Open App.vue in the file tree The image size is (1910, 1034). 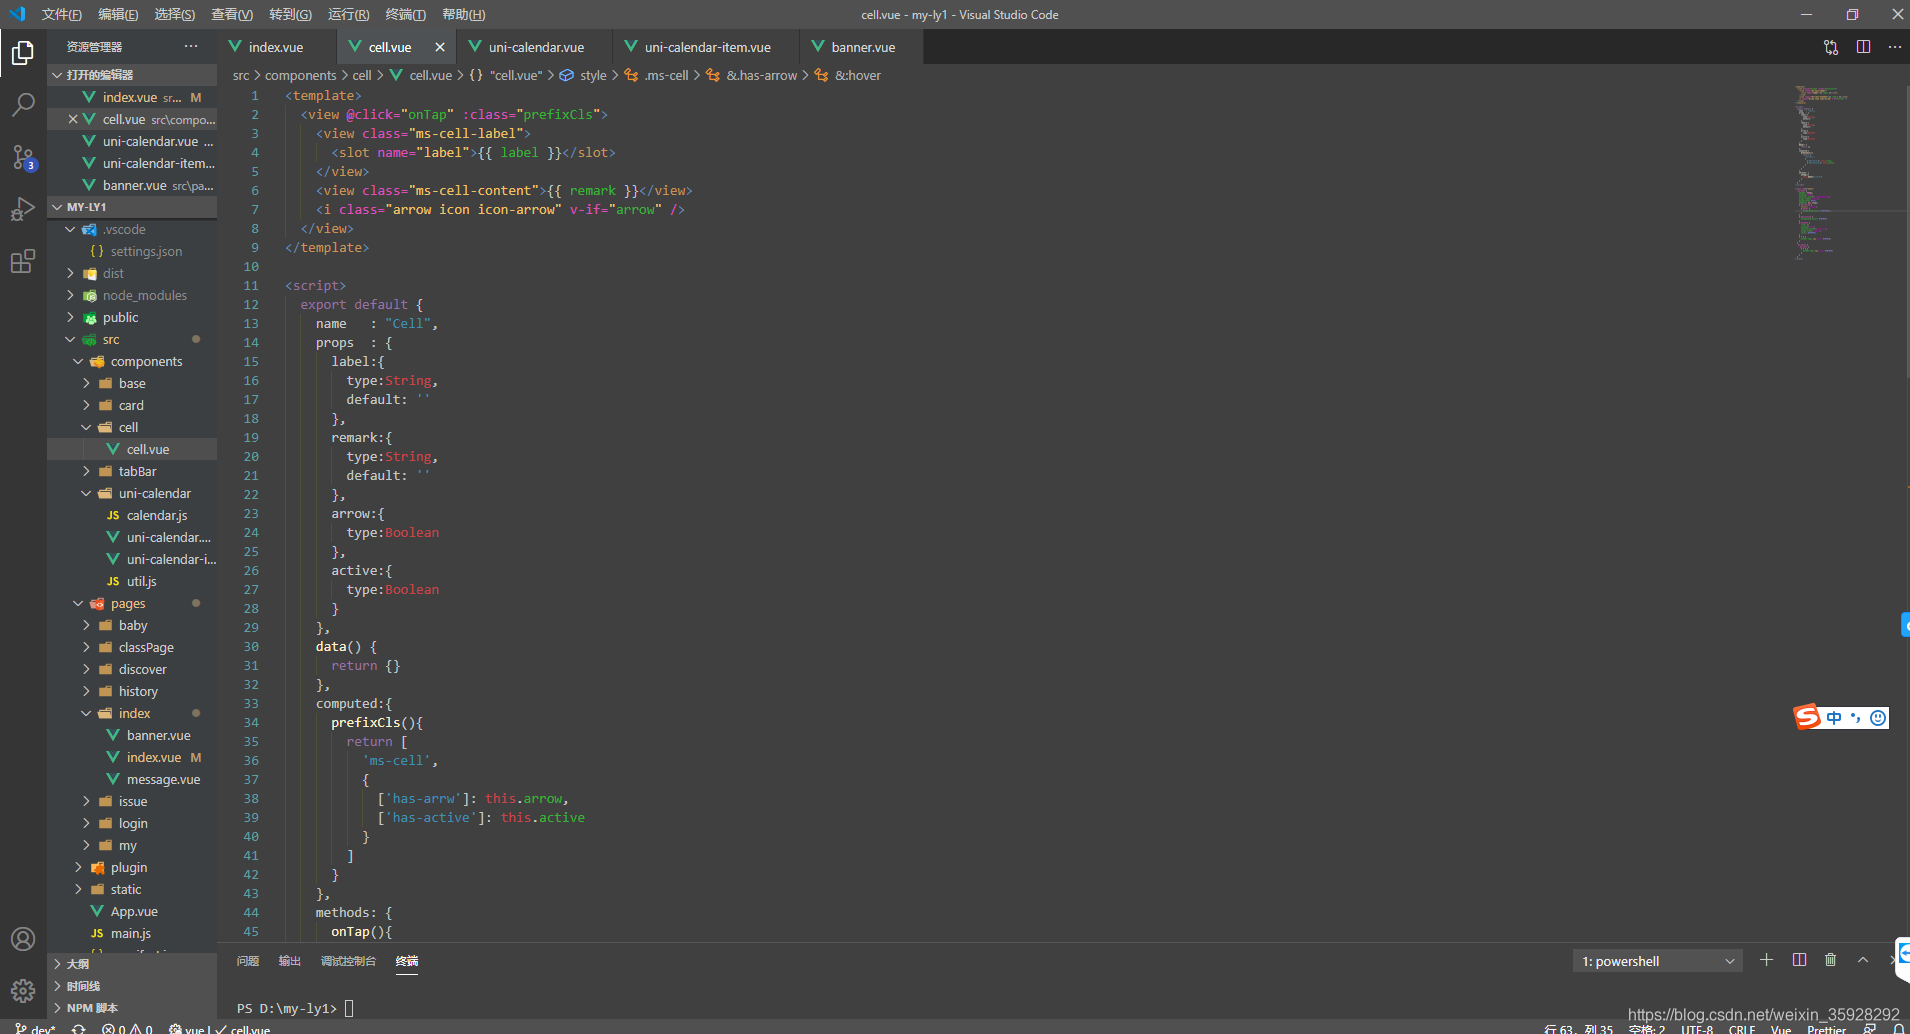pyautogui.click(x=134, y=911)
